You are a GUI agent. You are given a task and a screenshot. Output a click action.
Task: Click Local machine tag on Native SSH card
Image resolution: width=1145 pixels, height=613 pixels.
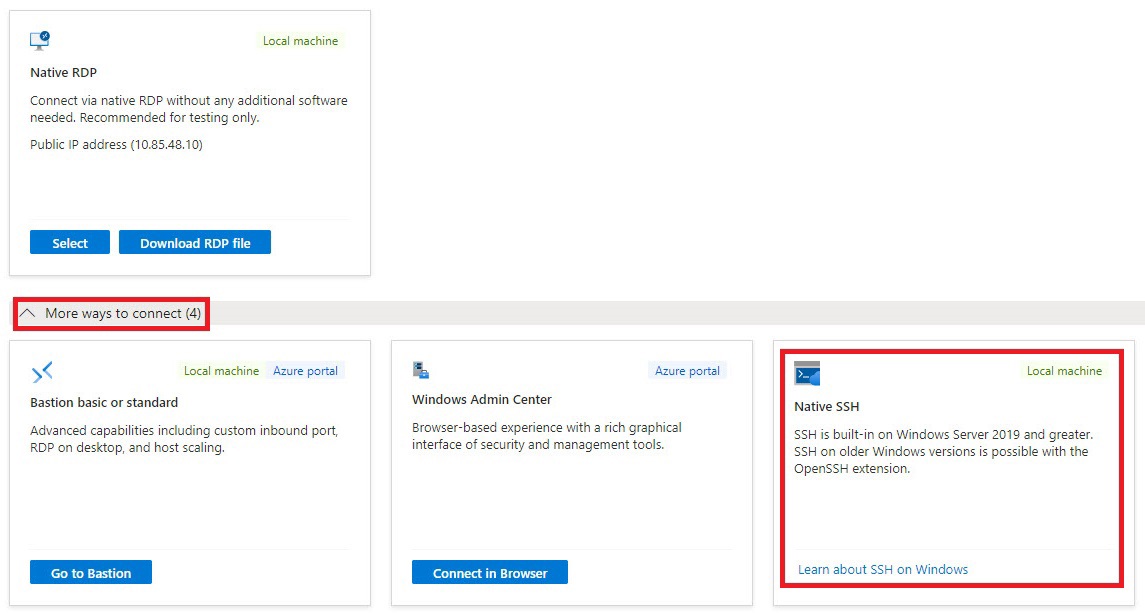[x=1064, y=371]
